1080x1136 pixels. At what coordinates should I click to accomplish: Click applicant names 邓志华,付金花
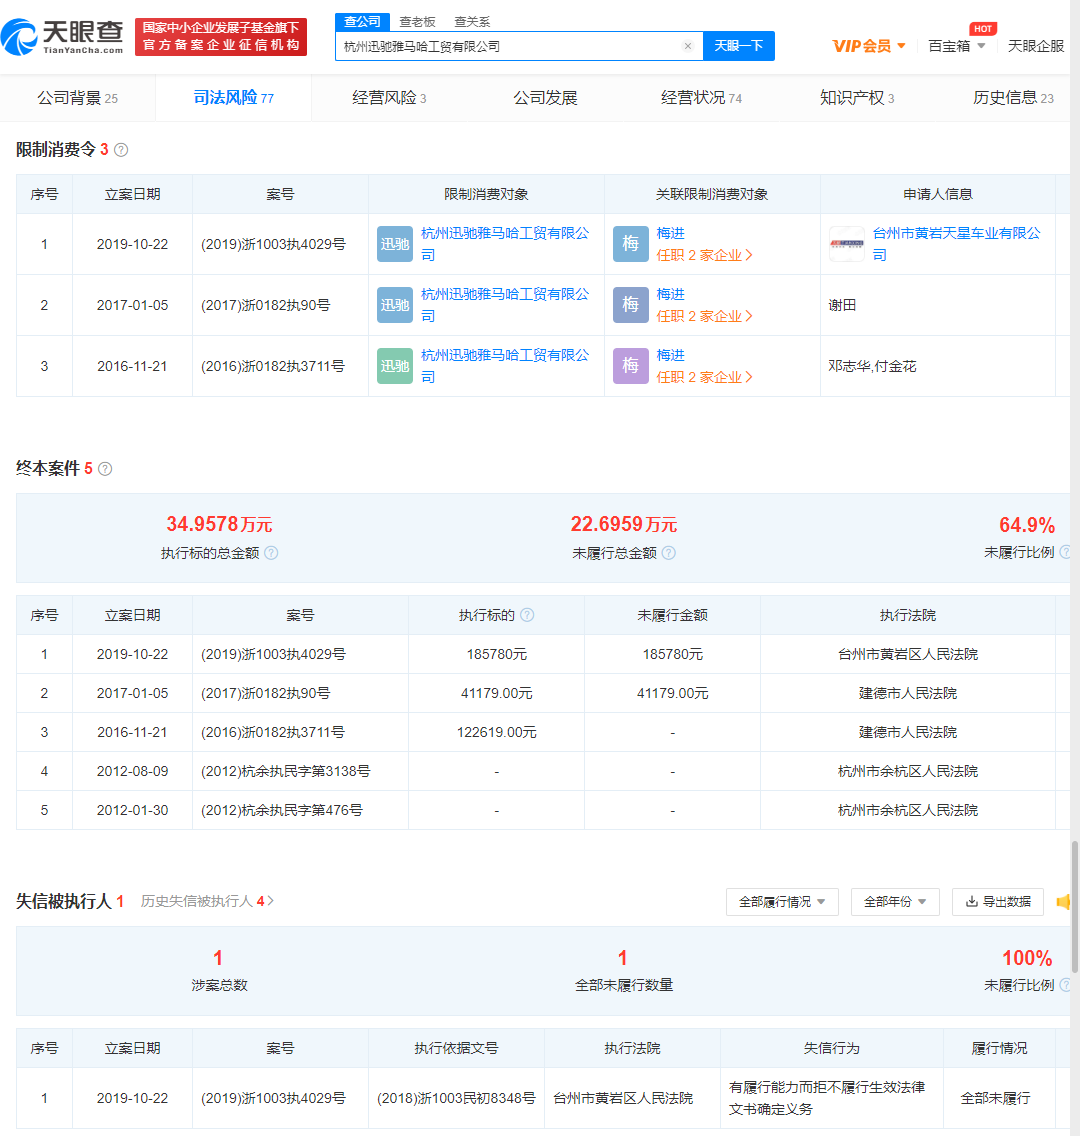tap(872, 366)
